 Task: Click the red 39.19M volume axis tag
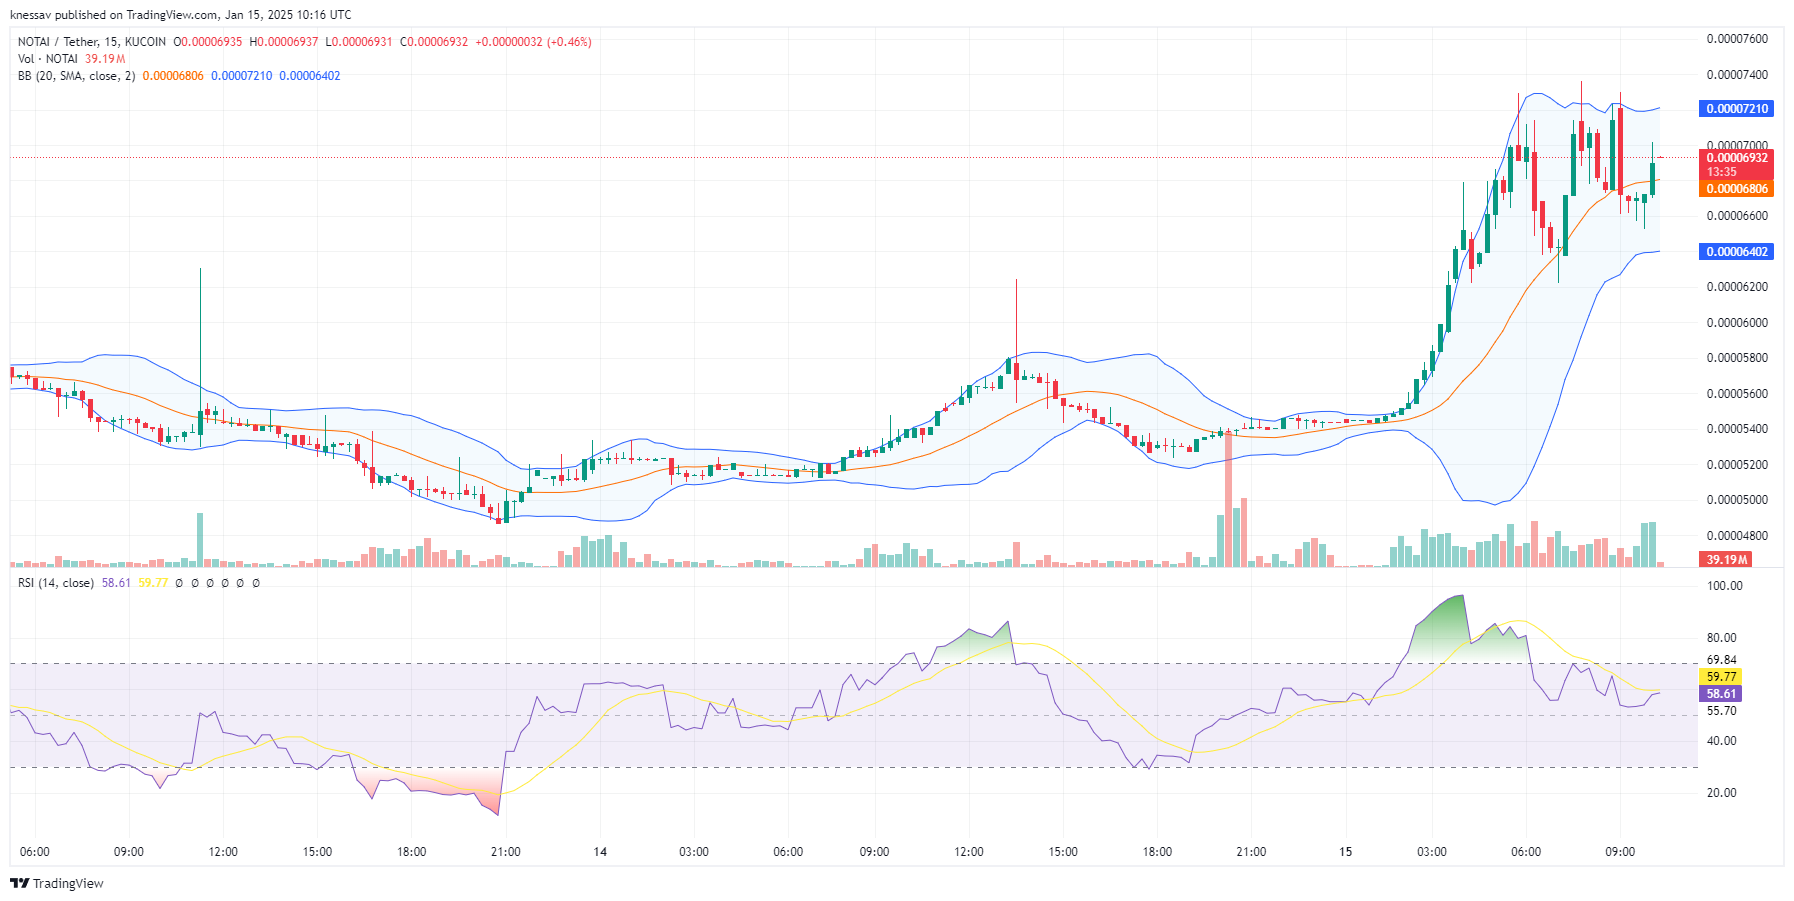click(1726, 560)
